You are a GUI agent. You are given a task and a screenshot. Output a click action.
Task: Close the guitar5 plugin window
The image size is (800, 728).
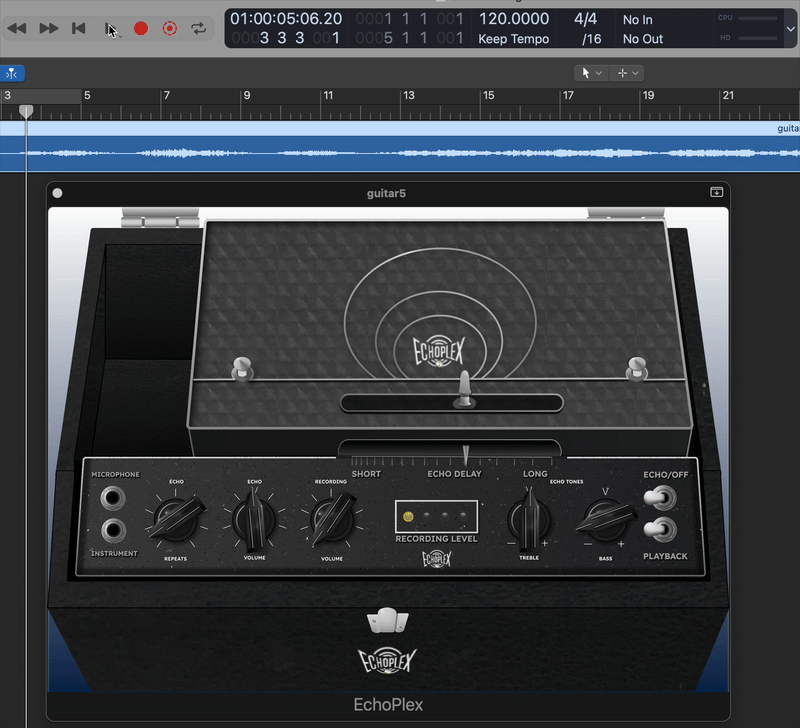pos(58,193)
